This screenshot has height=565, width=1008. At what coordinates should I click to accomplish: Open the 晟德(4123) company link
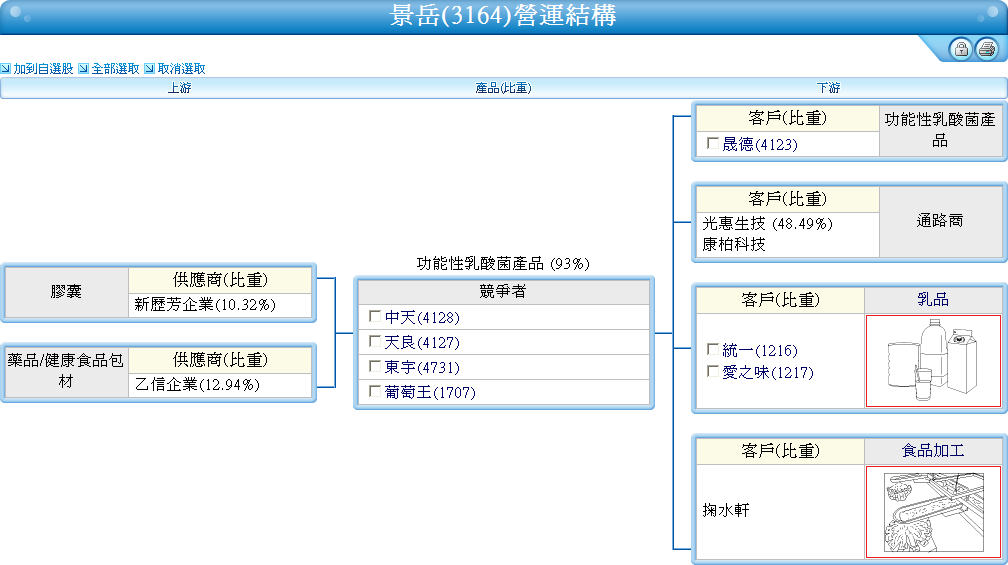tap(760, 145)
